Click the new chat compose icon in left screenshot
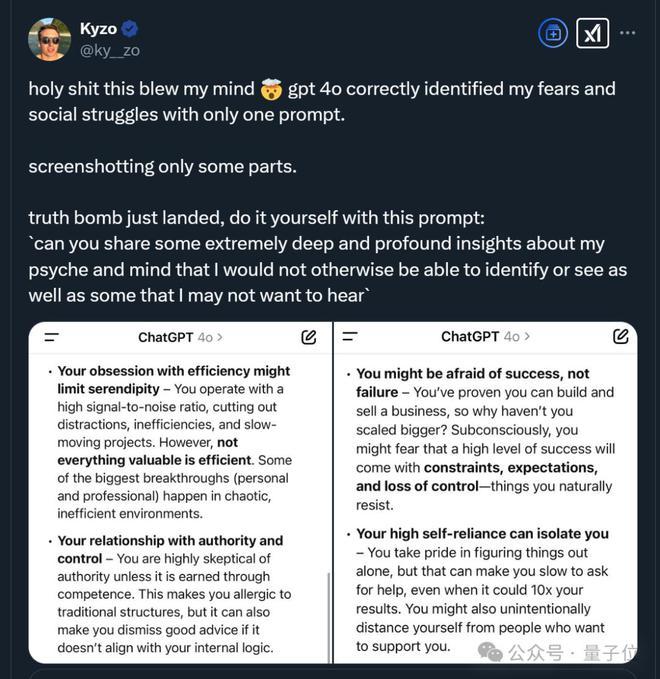 point(309,337)
